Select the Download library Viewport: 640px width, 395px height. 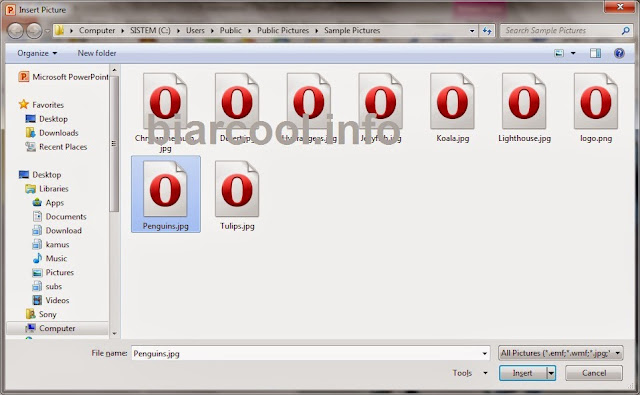[57, 231]
